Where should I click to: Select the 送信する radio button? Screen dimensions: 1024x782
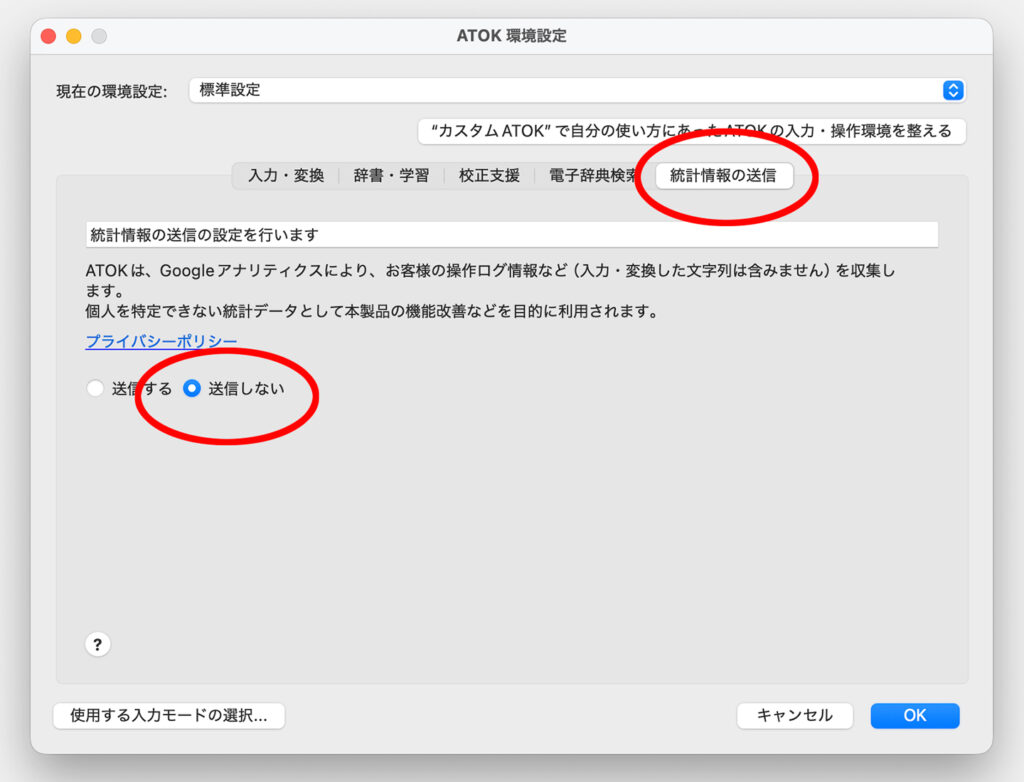pos(95,388)
